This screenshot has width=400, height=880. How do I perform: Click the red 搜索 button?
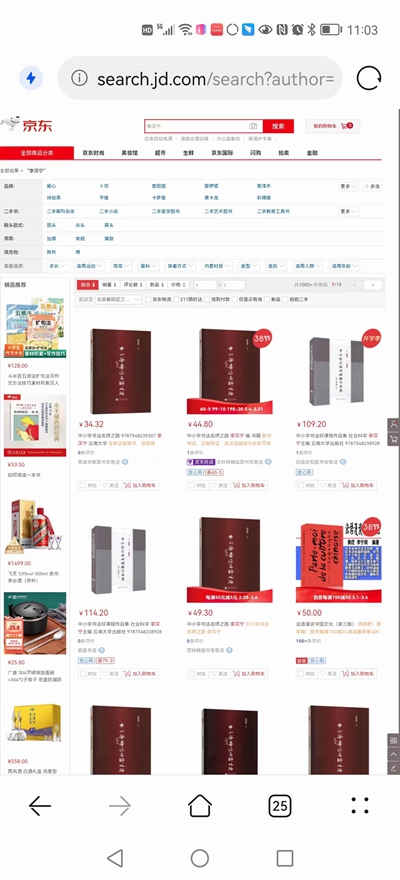(x=278, y=126)
